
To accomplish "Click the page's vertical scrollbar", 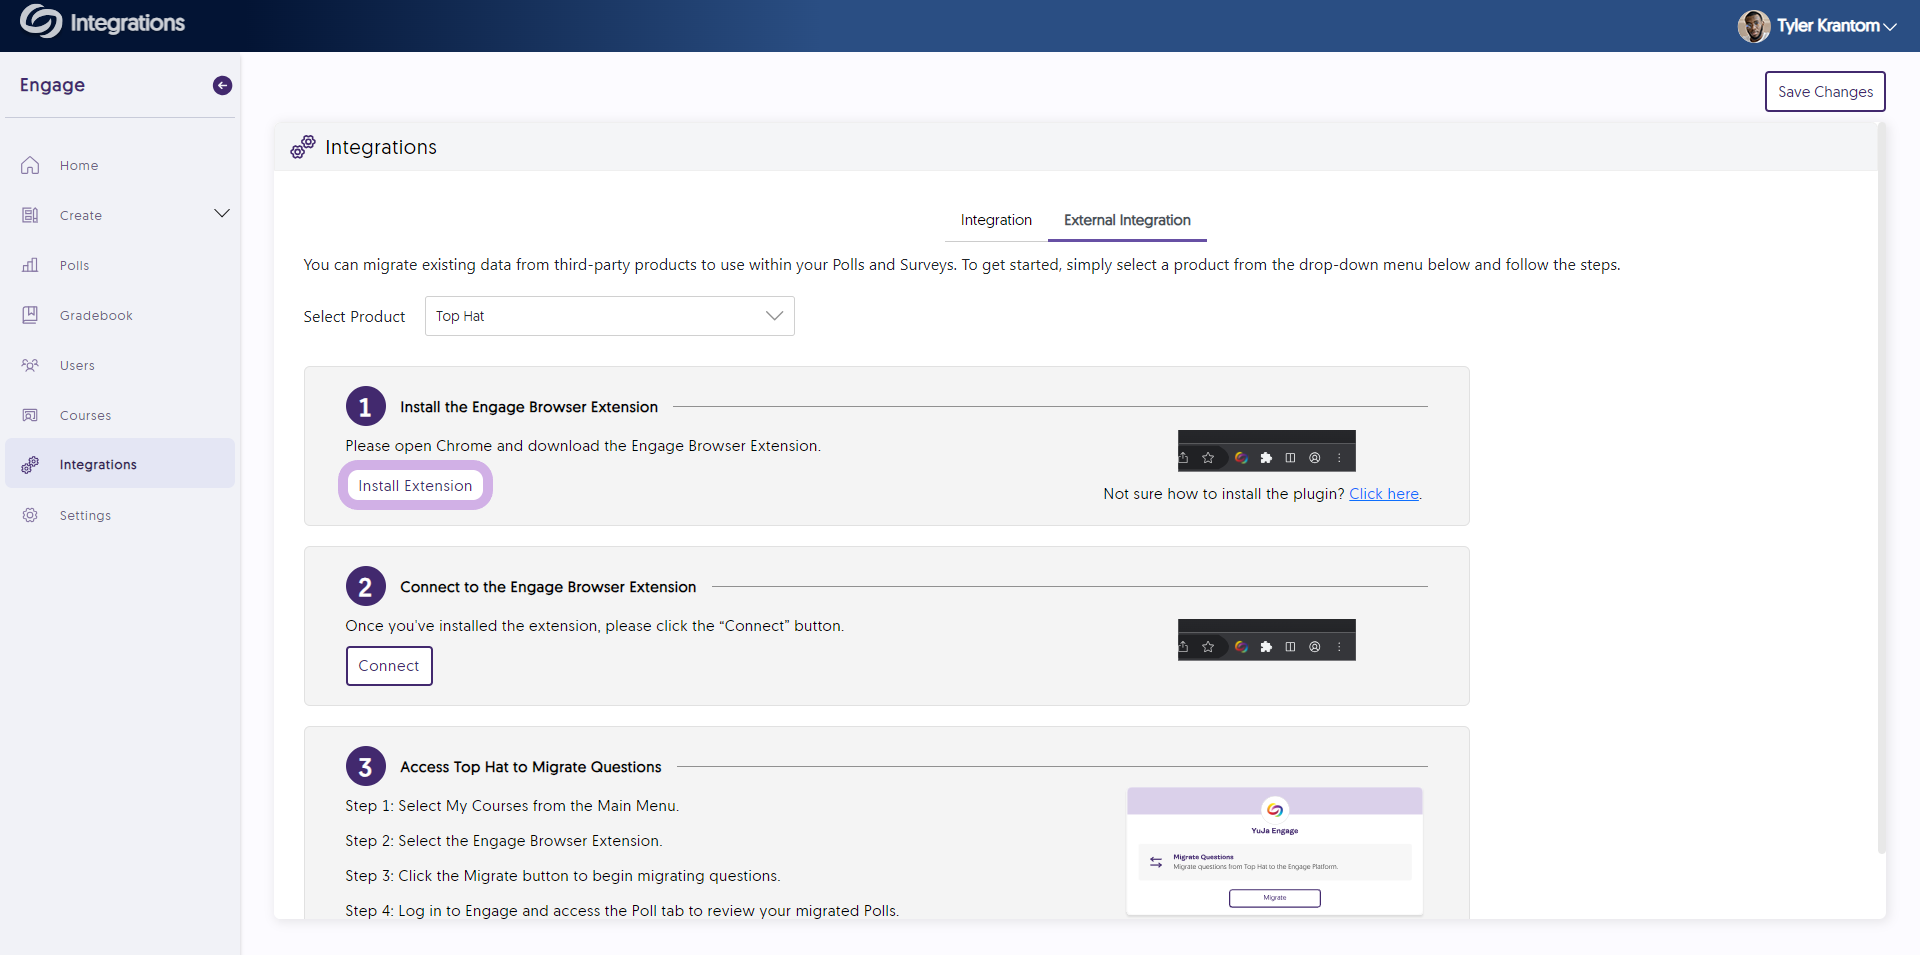I will point(1881,488).
